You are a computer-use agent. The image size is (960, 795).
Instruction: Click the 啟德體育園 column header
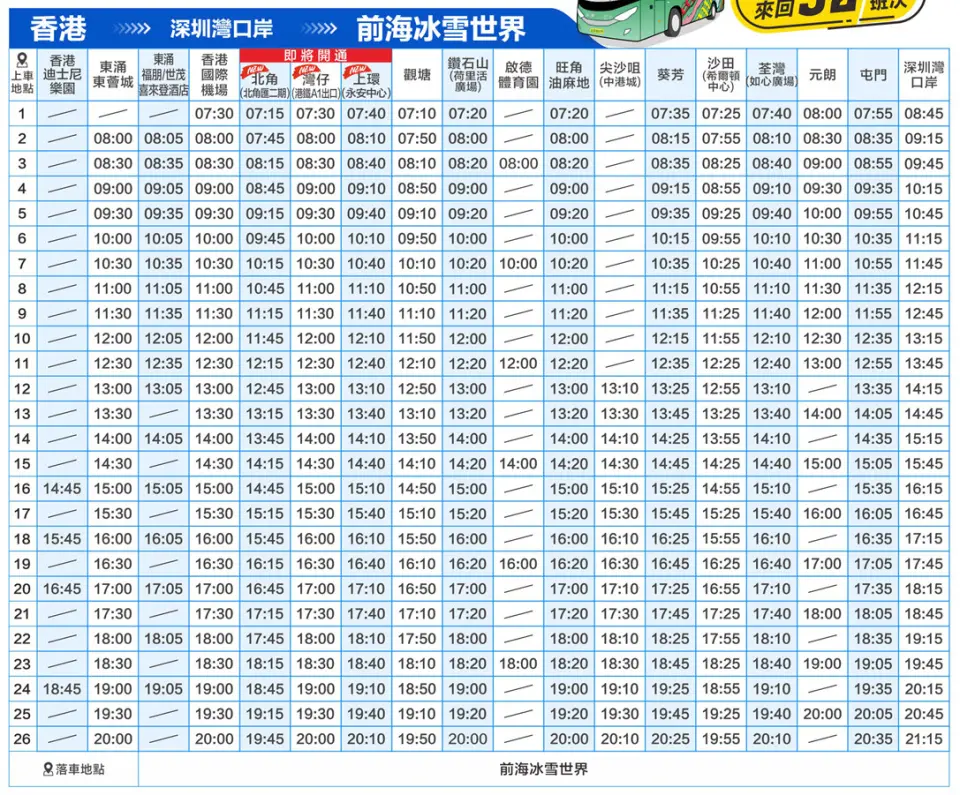pos(519,75)
